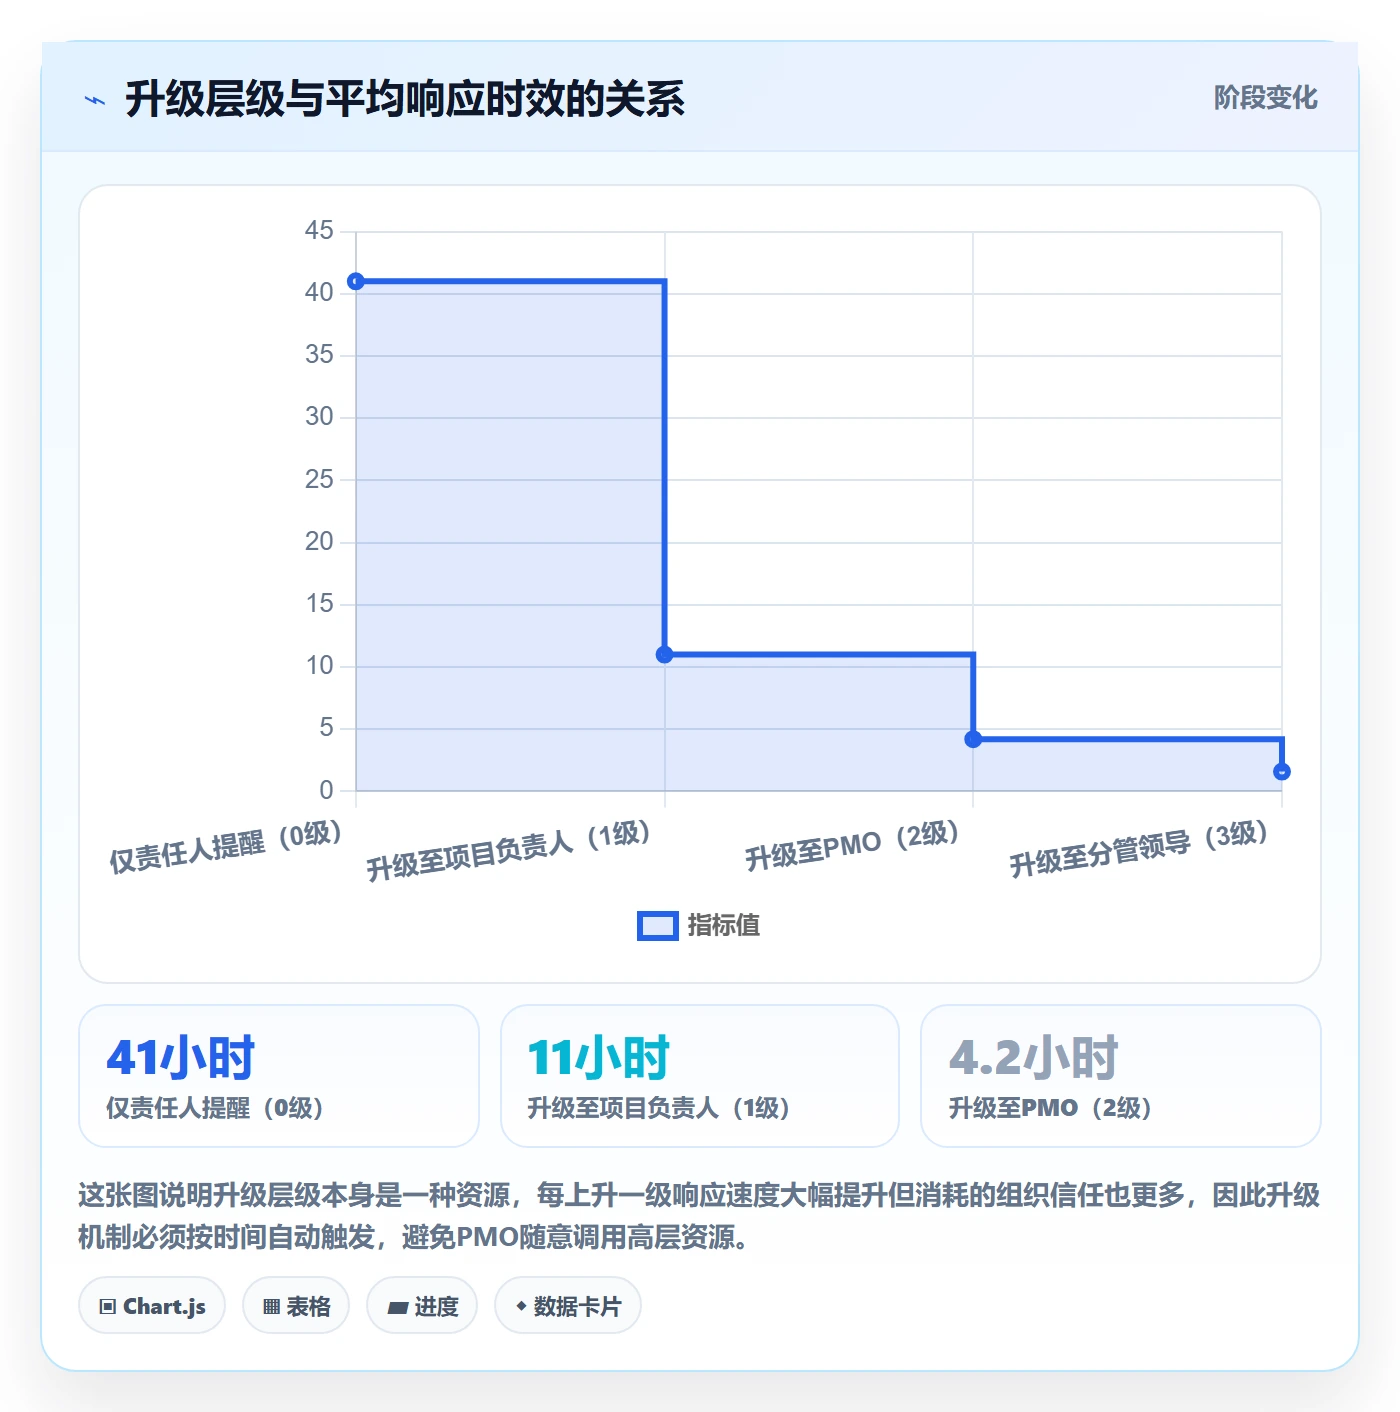Click the card caption 升级至项目负责人（1级）under 11小时

(x=659, y=1108)
